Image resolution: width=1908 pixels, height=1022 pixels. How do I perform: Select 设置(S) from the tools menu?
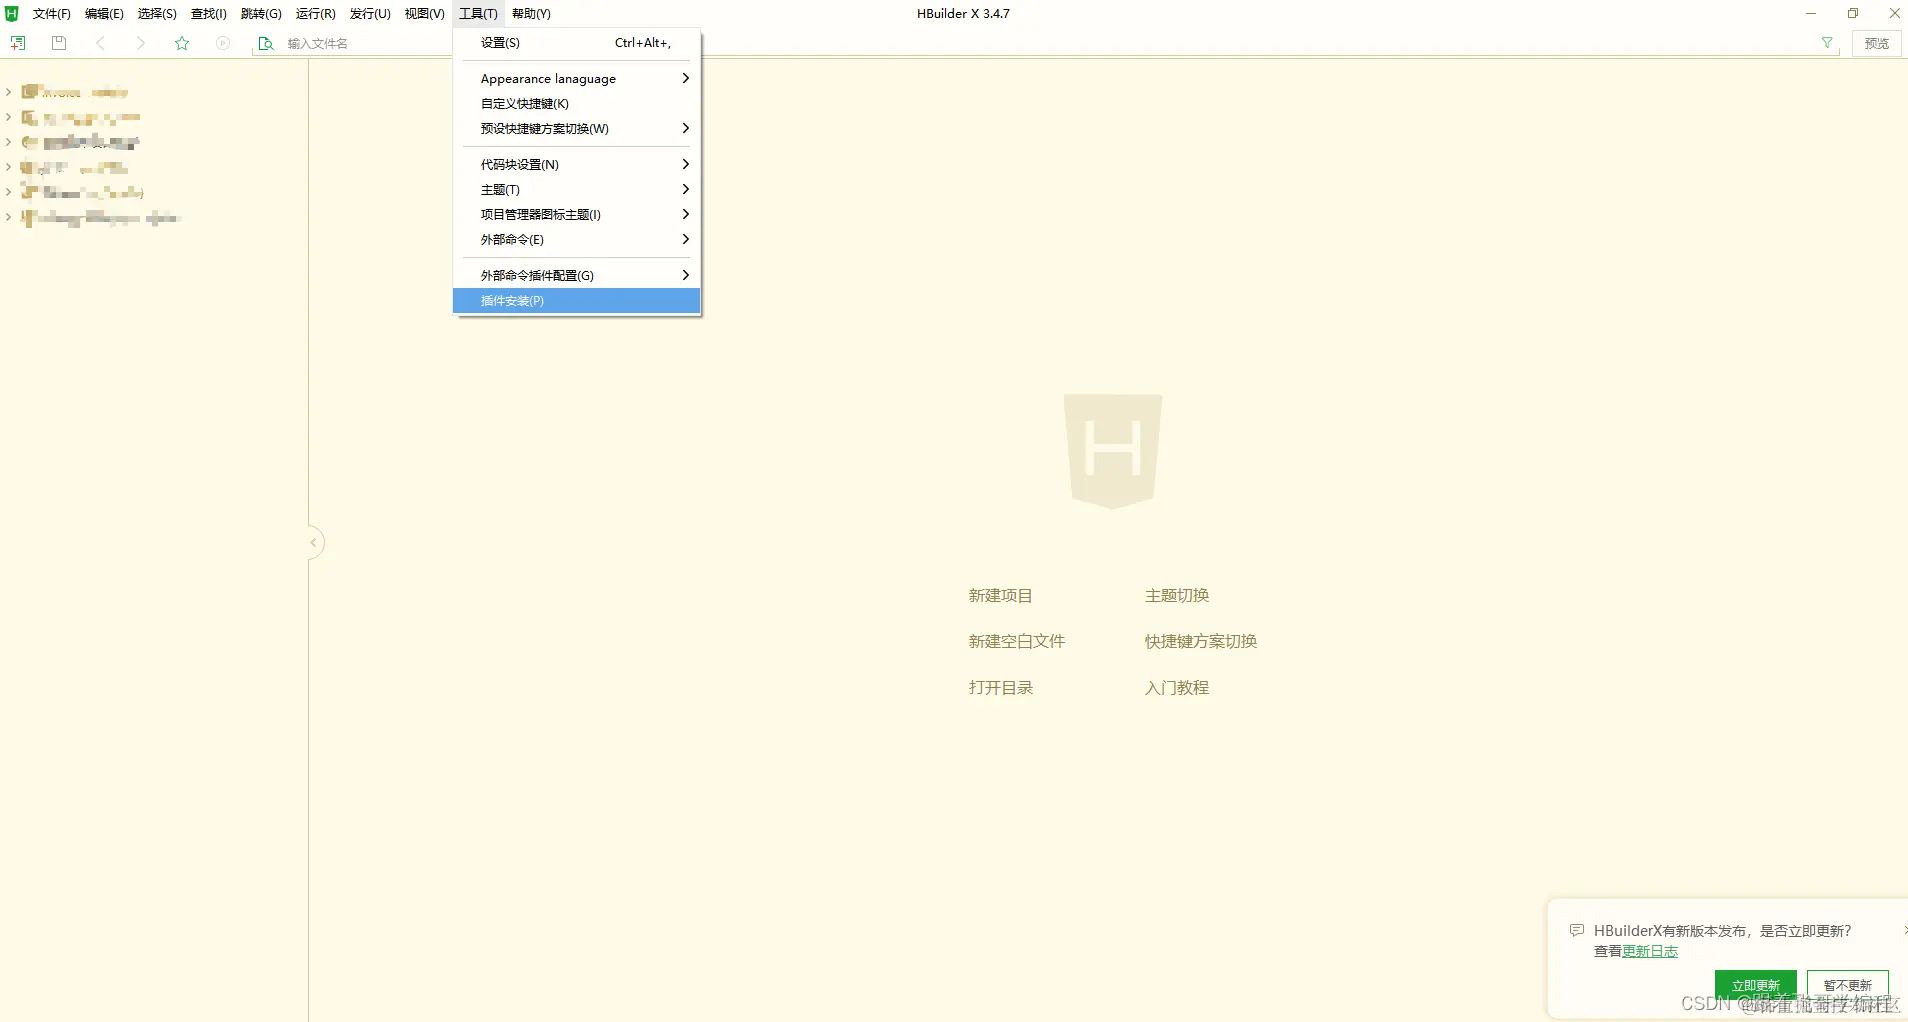(x=577, y=43)
